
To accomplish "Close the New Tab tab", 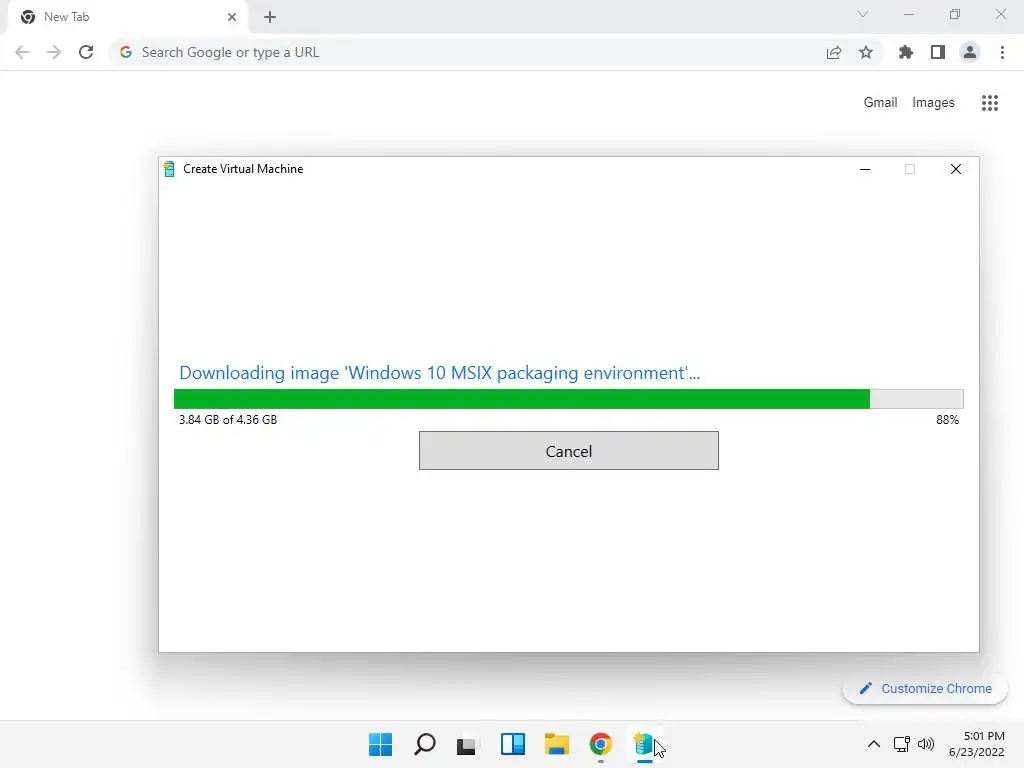I will click(232, 17).
